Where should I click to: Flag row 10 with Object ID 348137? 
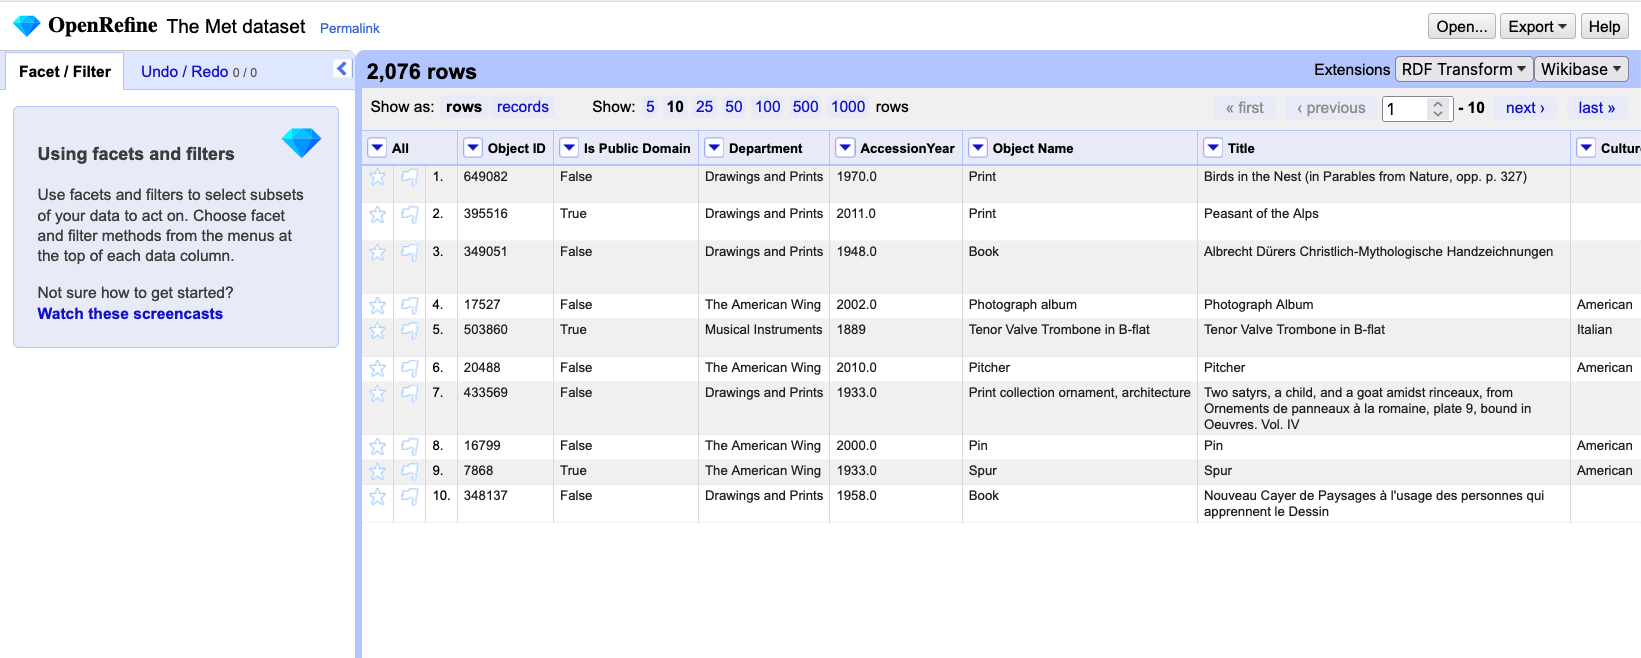[410, 496]
